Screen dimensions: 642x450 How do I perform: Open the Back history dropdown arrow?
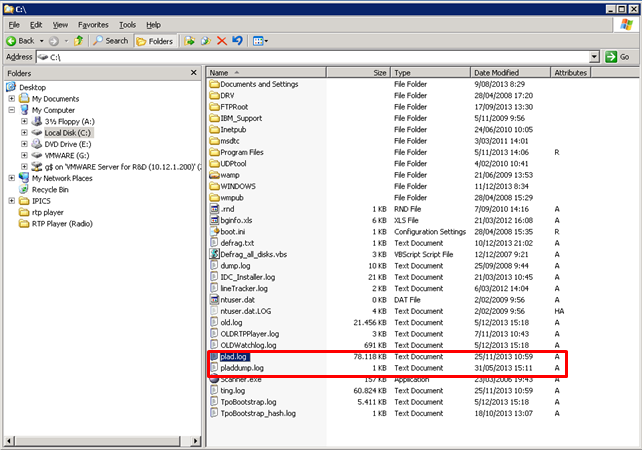41,41
